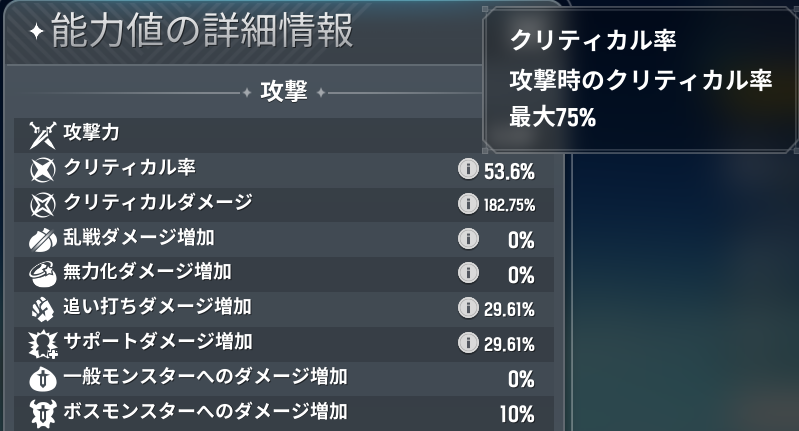Open info for クリティカル率 53.6%

click(467, 169)
